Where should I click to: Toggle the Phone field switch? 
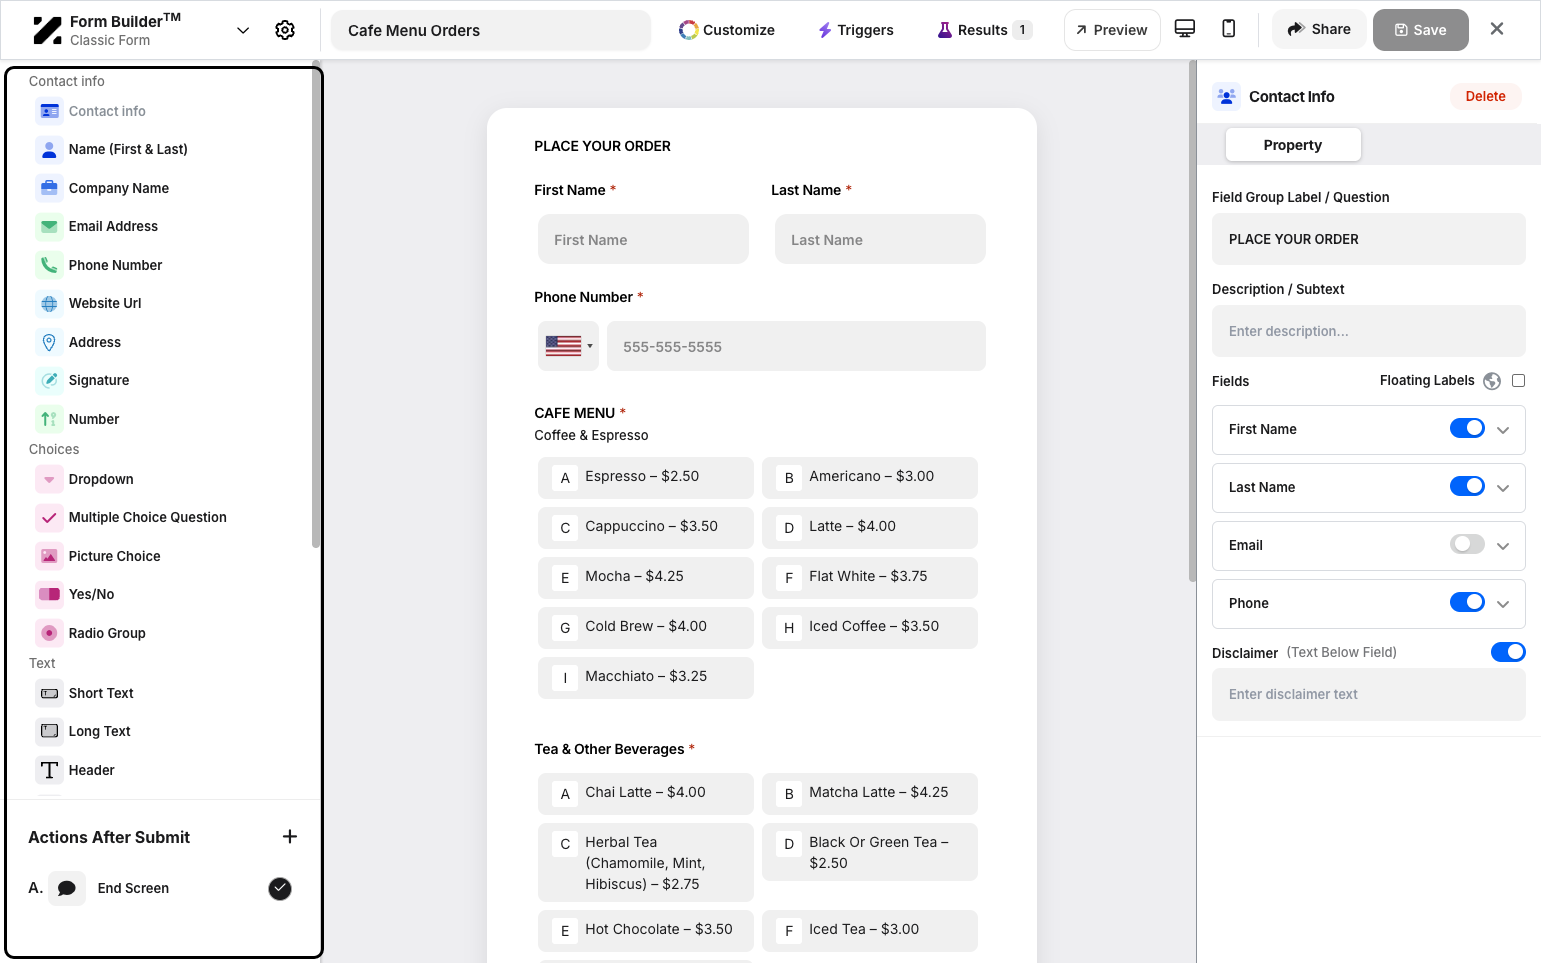point(1467,602)
